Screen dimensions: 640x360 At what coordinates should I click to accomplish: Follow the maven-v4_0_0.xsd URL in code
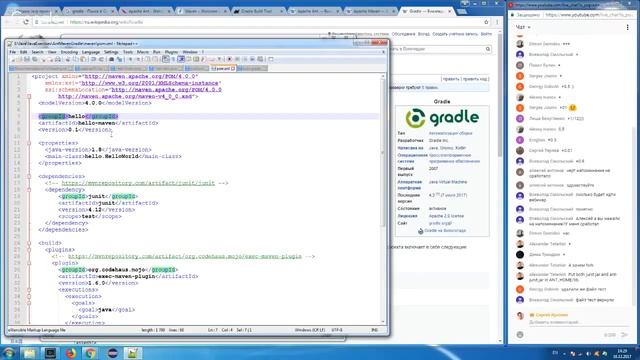125,96
